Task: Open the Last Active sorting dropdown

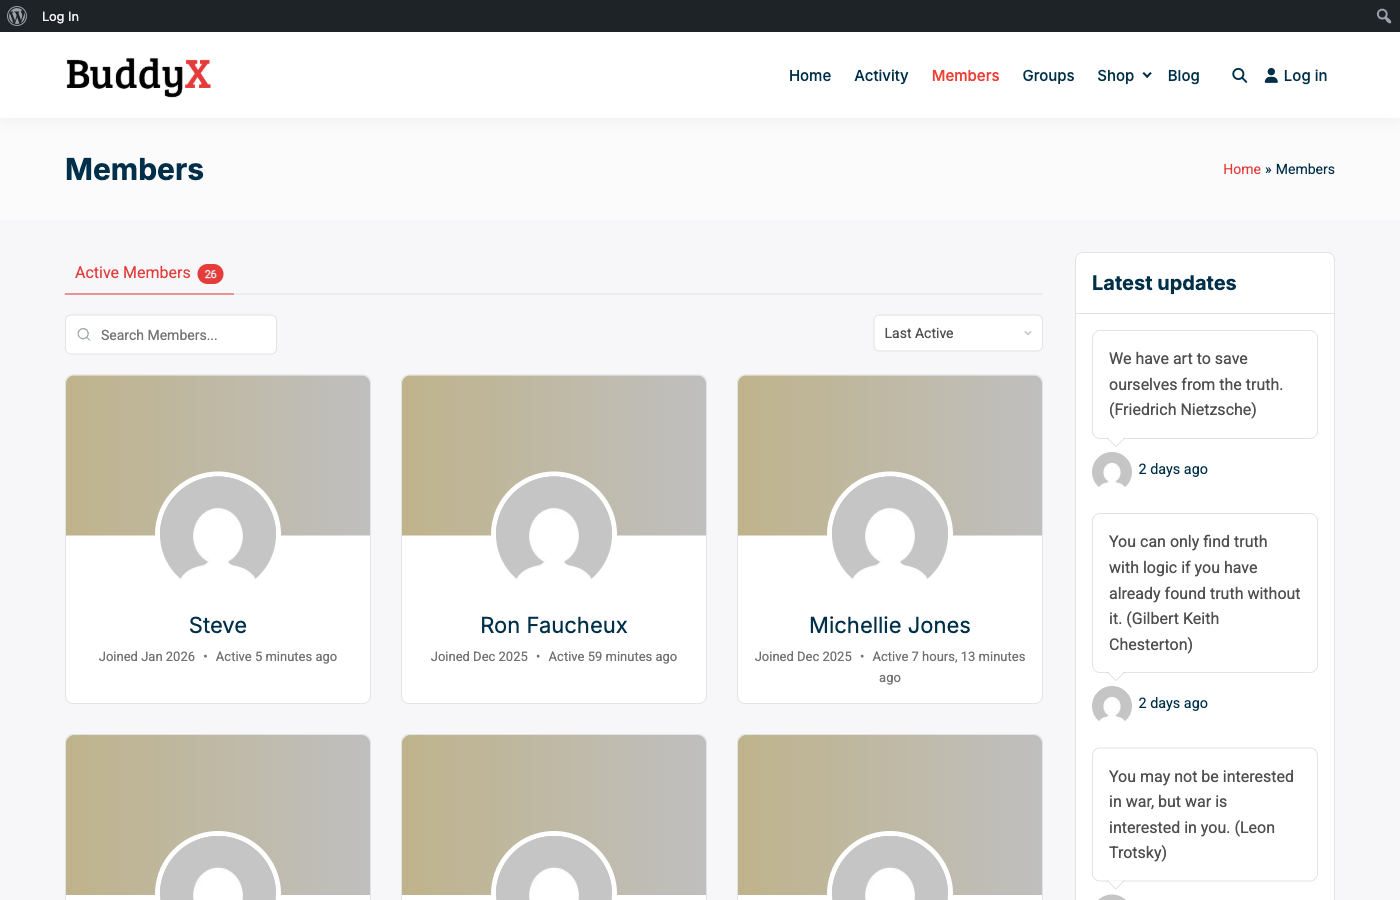Action: [x=957, y=332]
